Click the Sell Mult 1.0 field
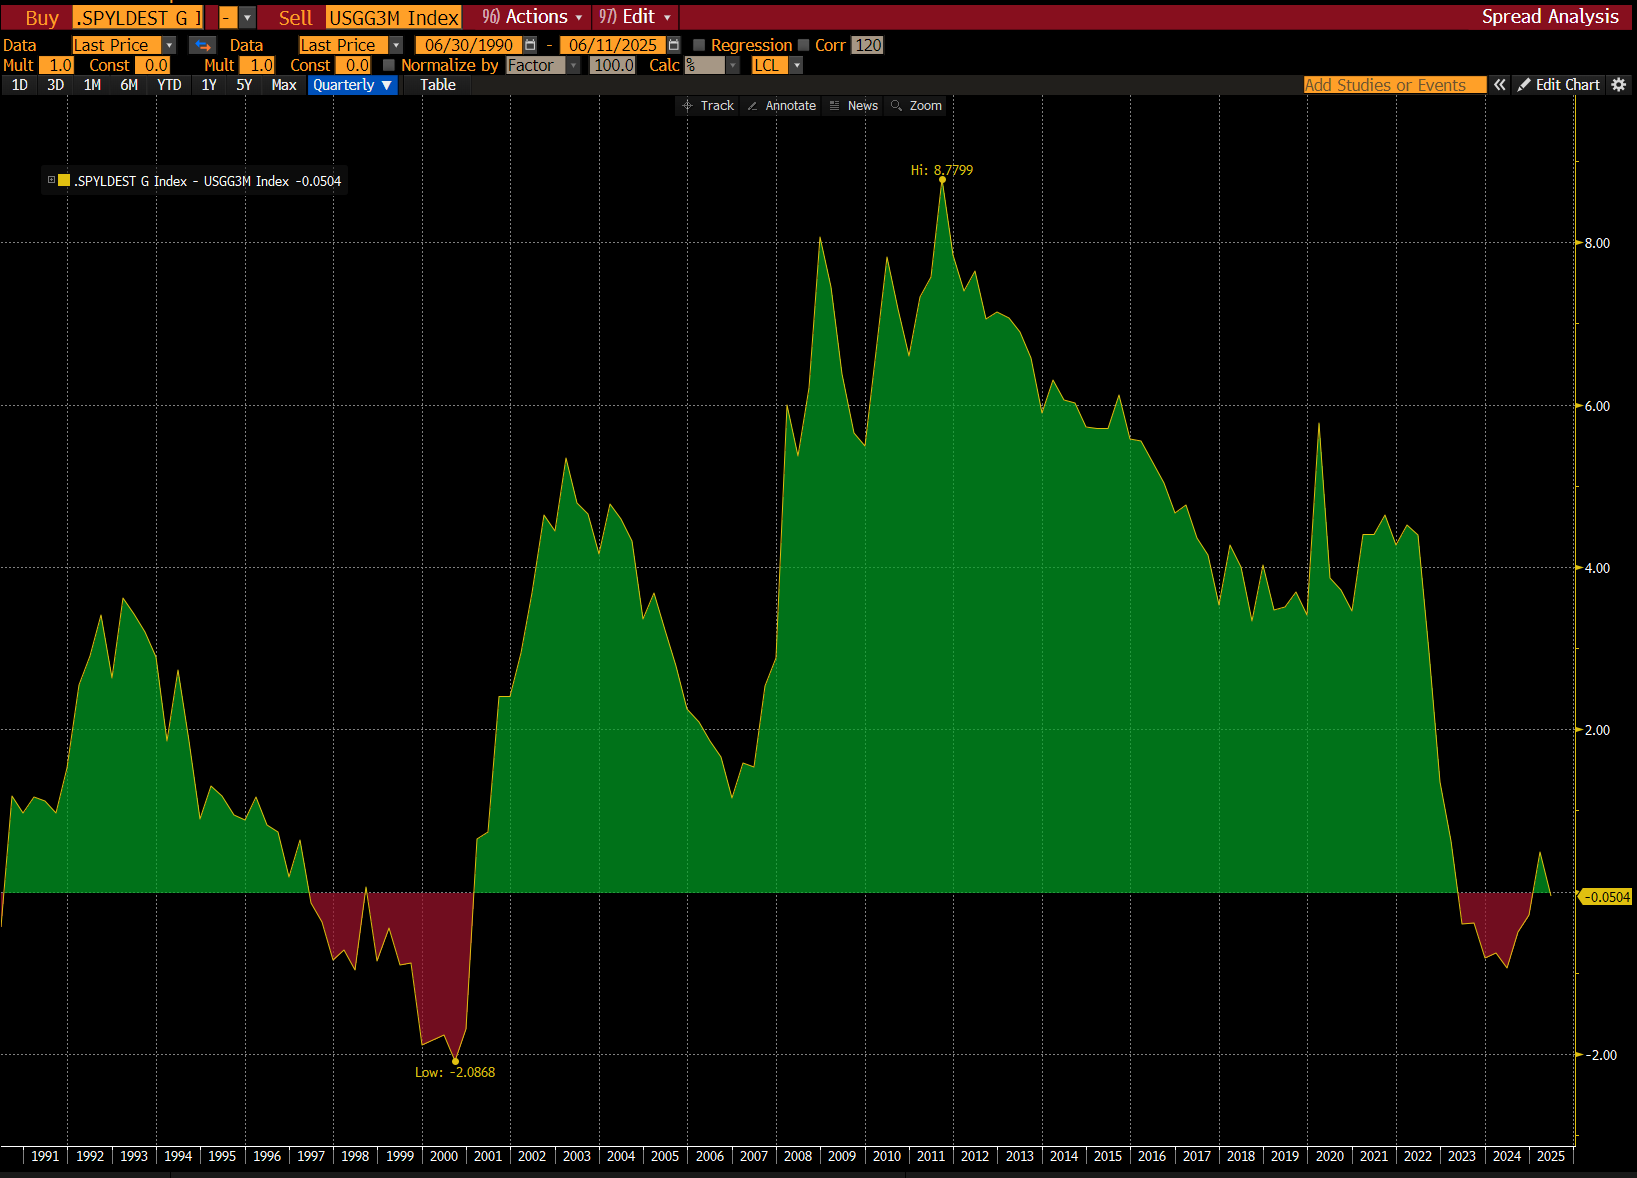Viewport: 1637px width, 1178px height. coord(257,65)
